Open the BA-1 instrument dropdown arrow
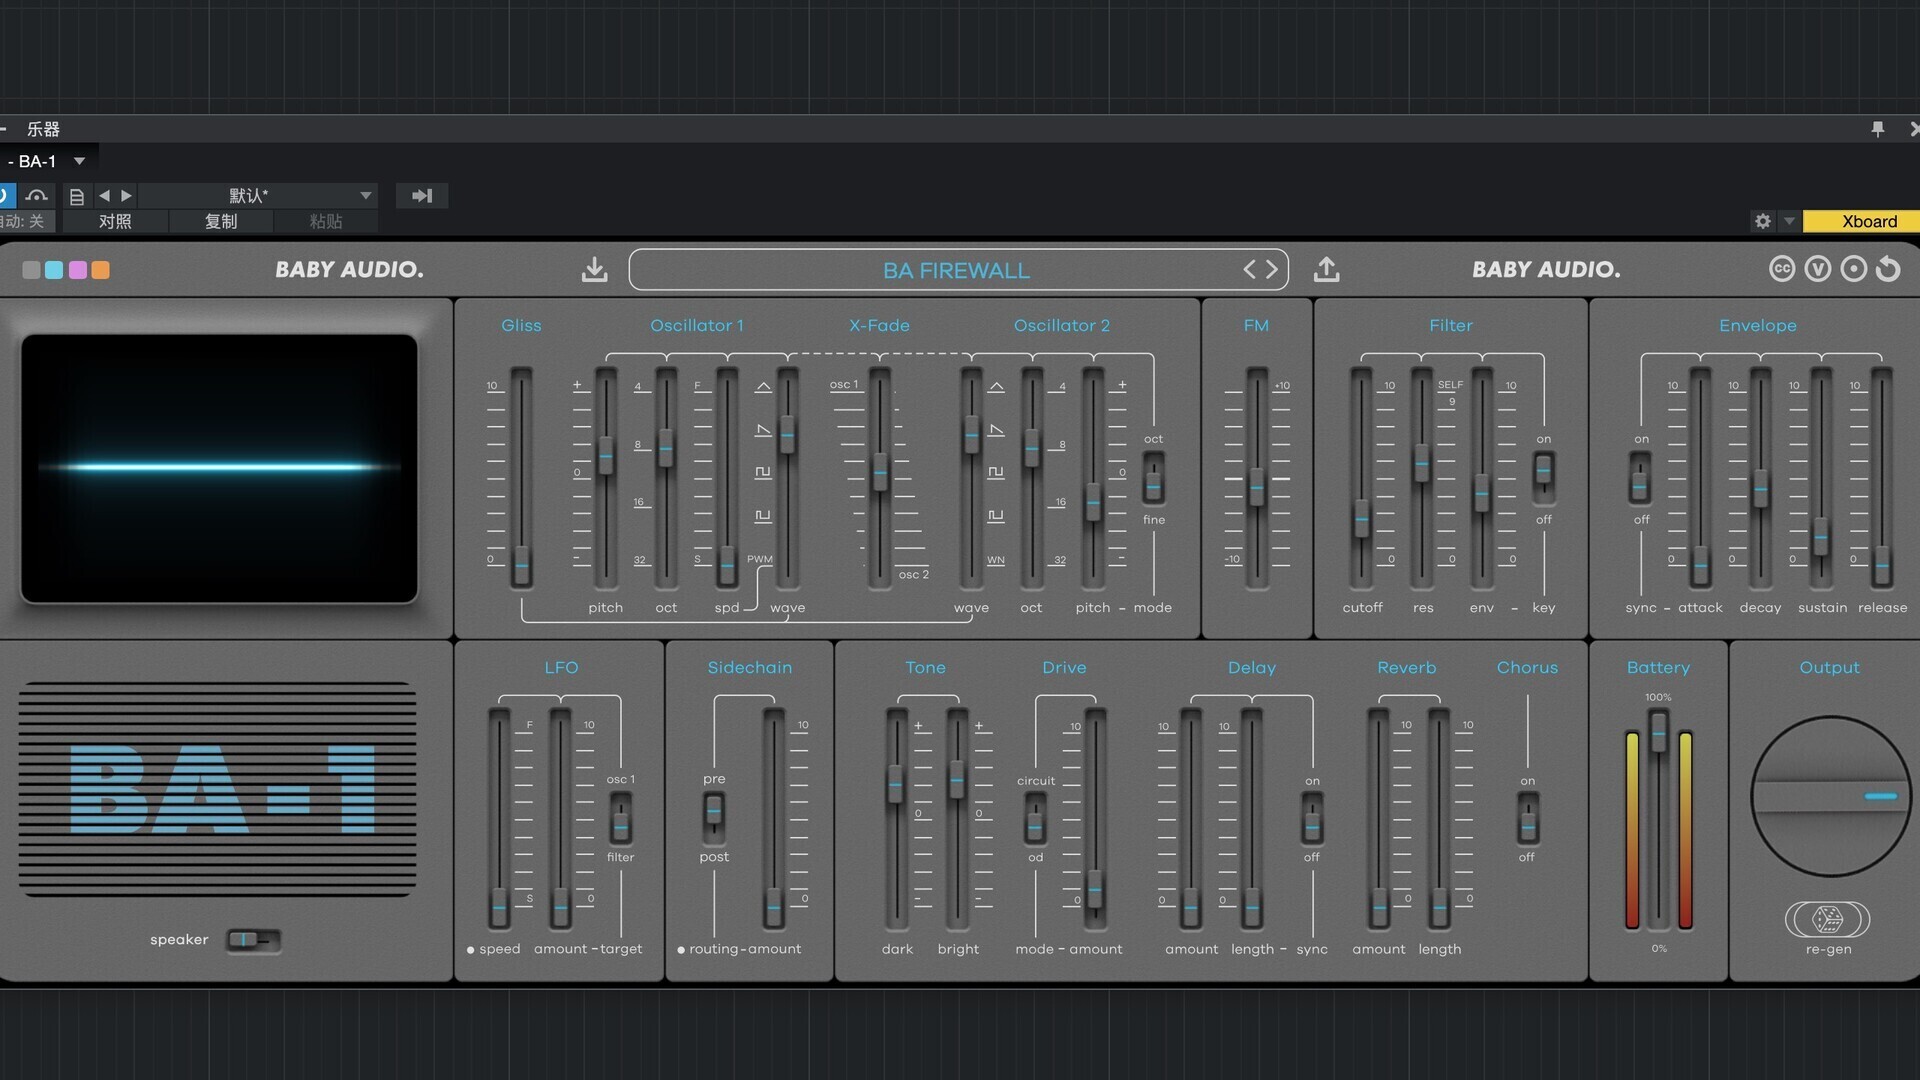This screenshot has height=1080, width=1920. point(79,161)
